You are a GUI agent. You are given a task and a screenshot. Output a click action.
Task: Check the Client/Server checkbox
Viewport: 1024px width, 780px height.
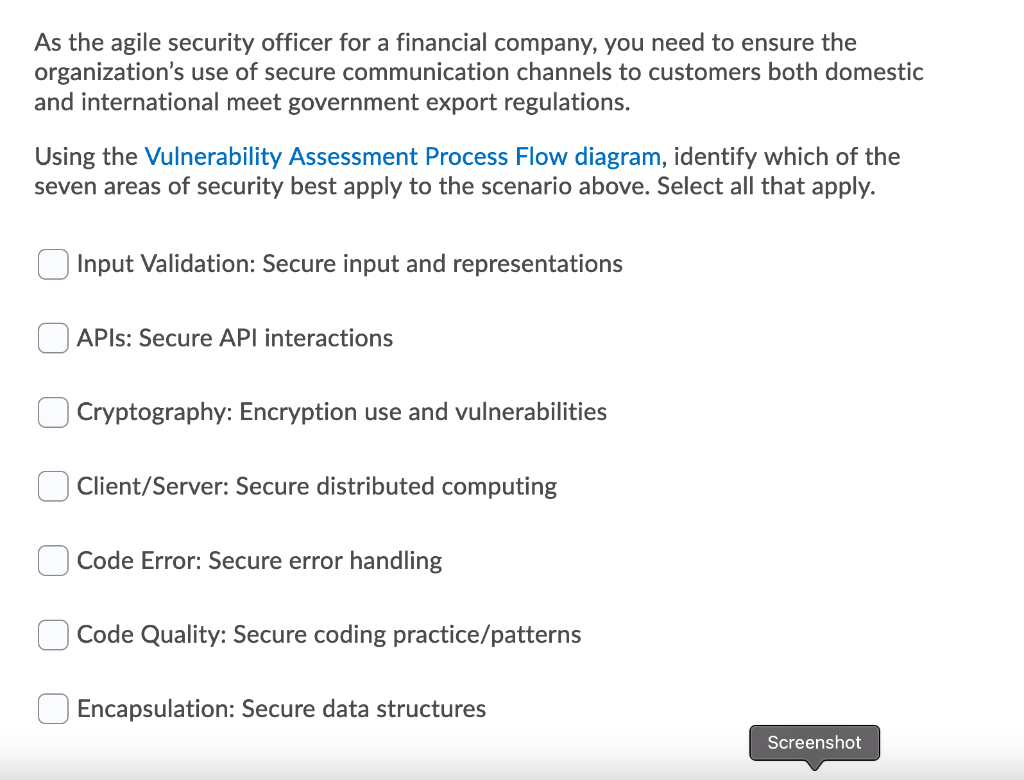[52, 486]
